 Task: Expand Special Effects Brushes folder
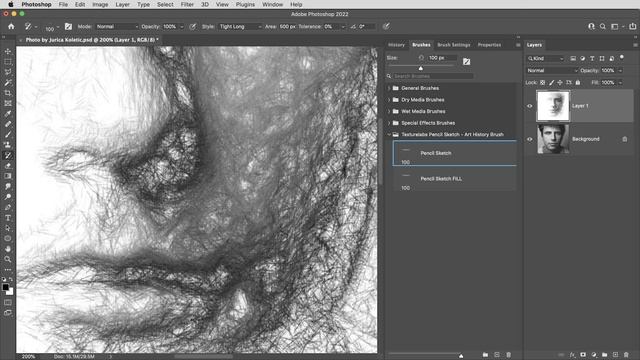tap(389, 123)
